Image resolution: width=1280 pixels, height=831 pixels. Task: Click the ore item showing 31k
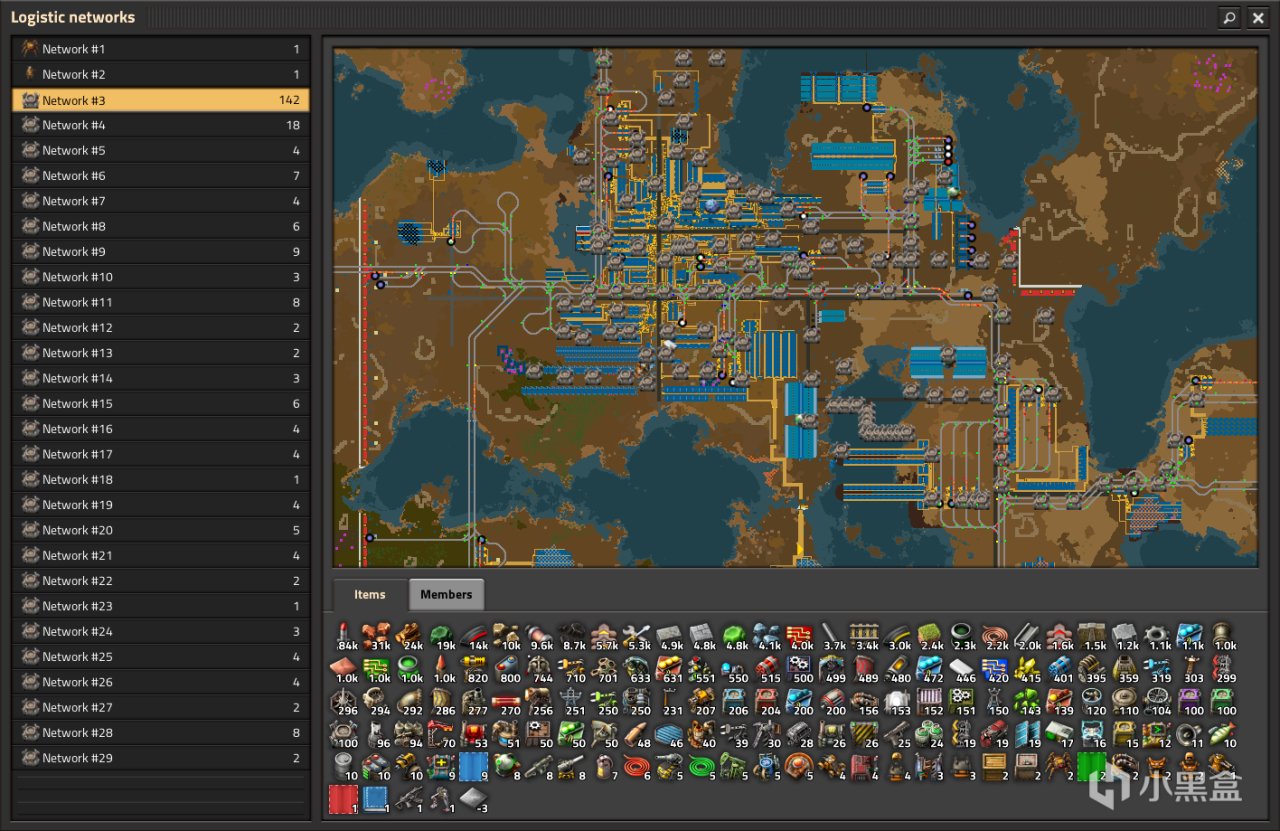click(377, 635)
